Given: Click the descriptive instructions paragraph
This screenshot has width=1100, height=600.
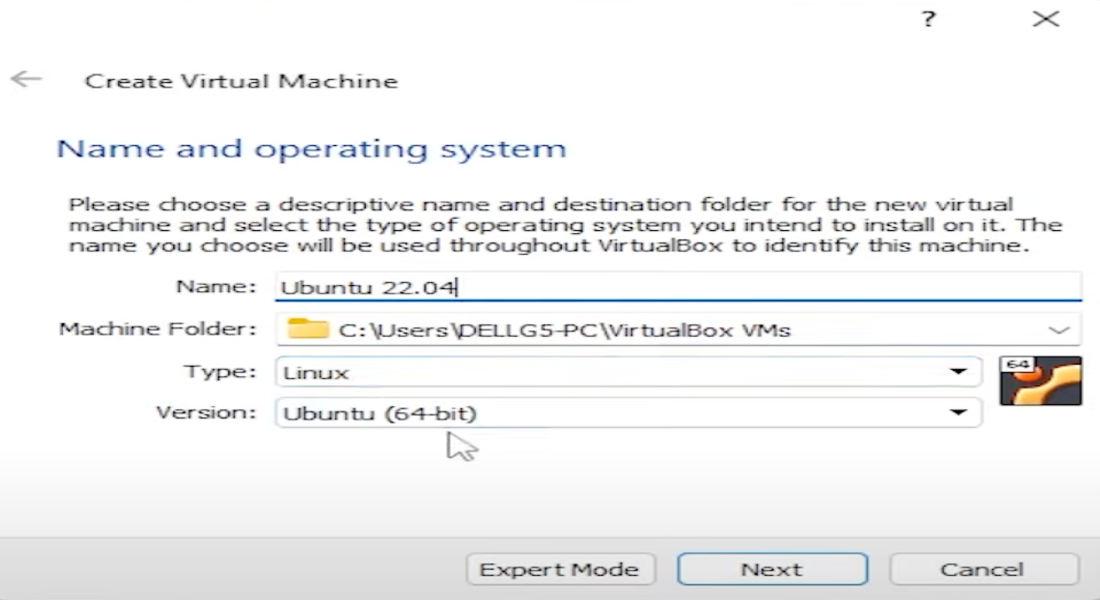Looking at the screenshot, I should [565, 225].
